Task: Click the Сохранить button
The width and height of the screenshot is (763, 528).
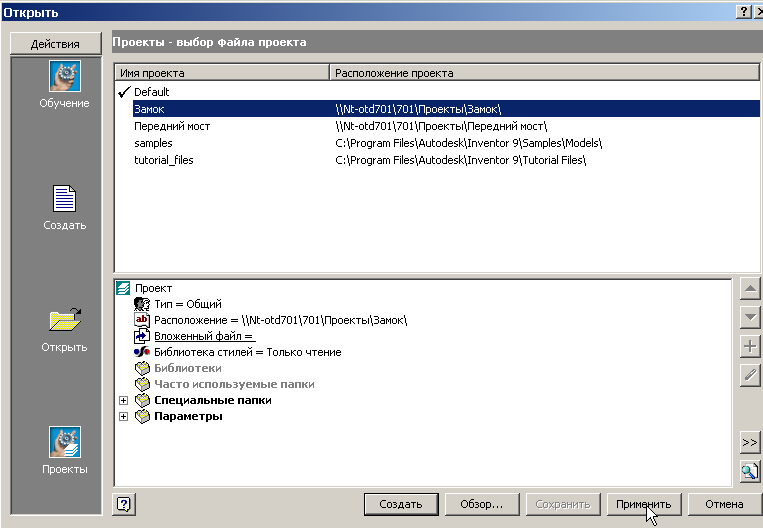Action: click(x=563, y=504)
